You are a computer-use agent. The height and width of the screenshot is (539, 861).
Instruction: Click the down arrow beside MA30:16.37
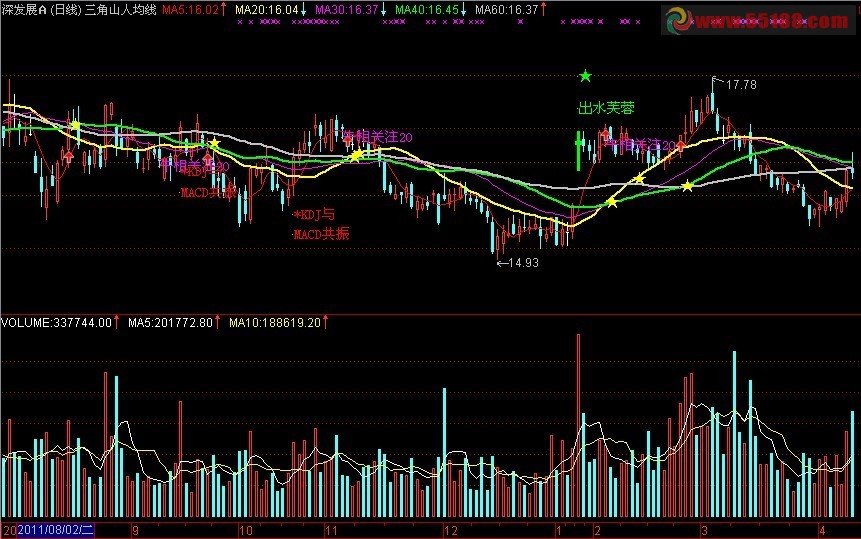tap(383, 9)
